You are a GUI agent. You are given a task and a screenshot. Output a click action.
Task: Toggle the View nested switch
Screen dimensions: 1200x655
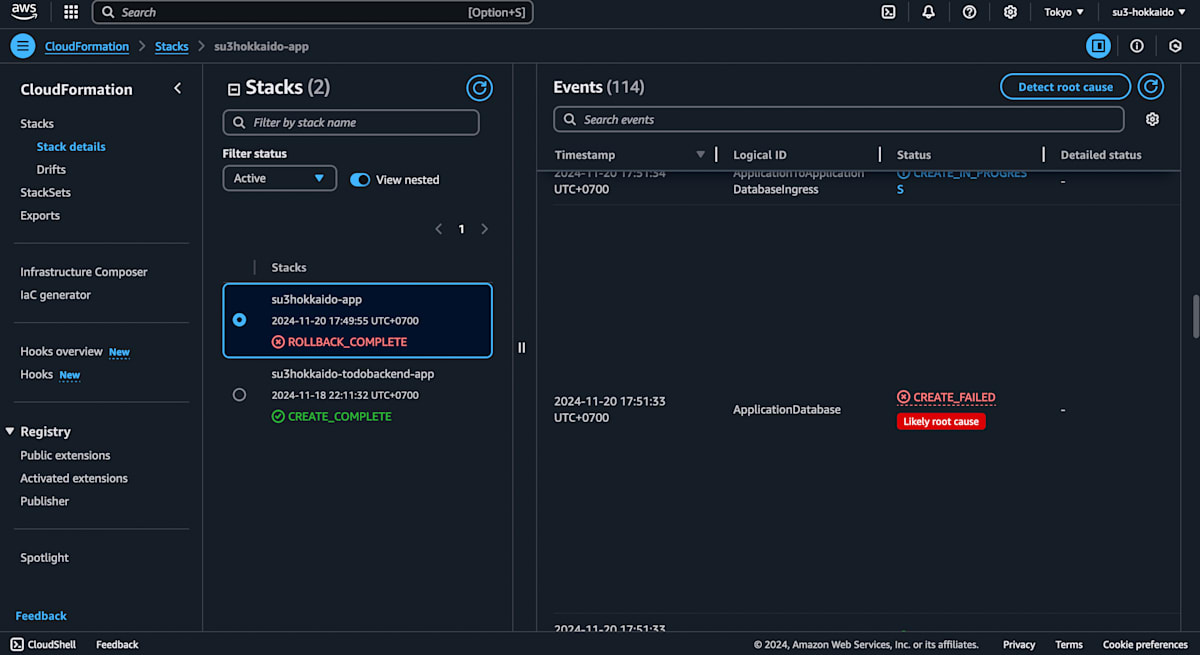[x=360, y=179]
